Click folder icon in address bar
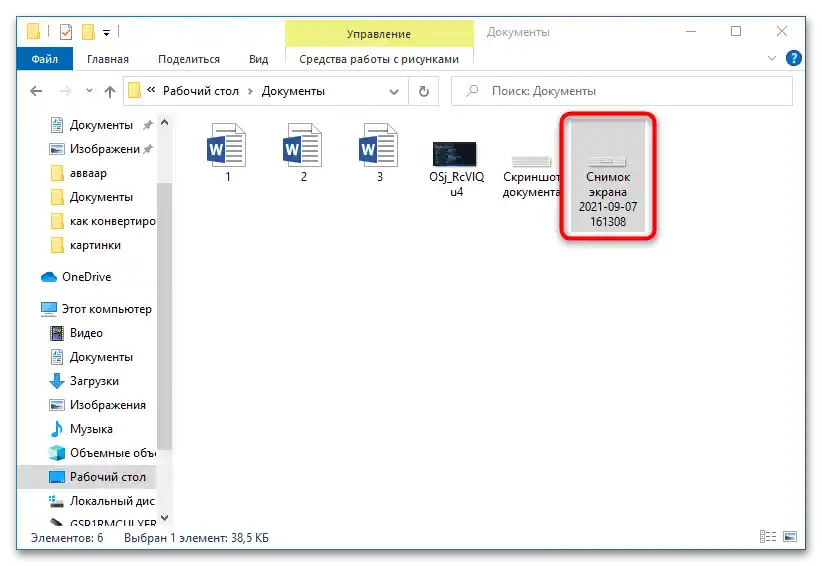The height and width of the screenshot is (566, 822). (x=134, y=91)
